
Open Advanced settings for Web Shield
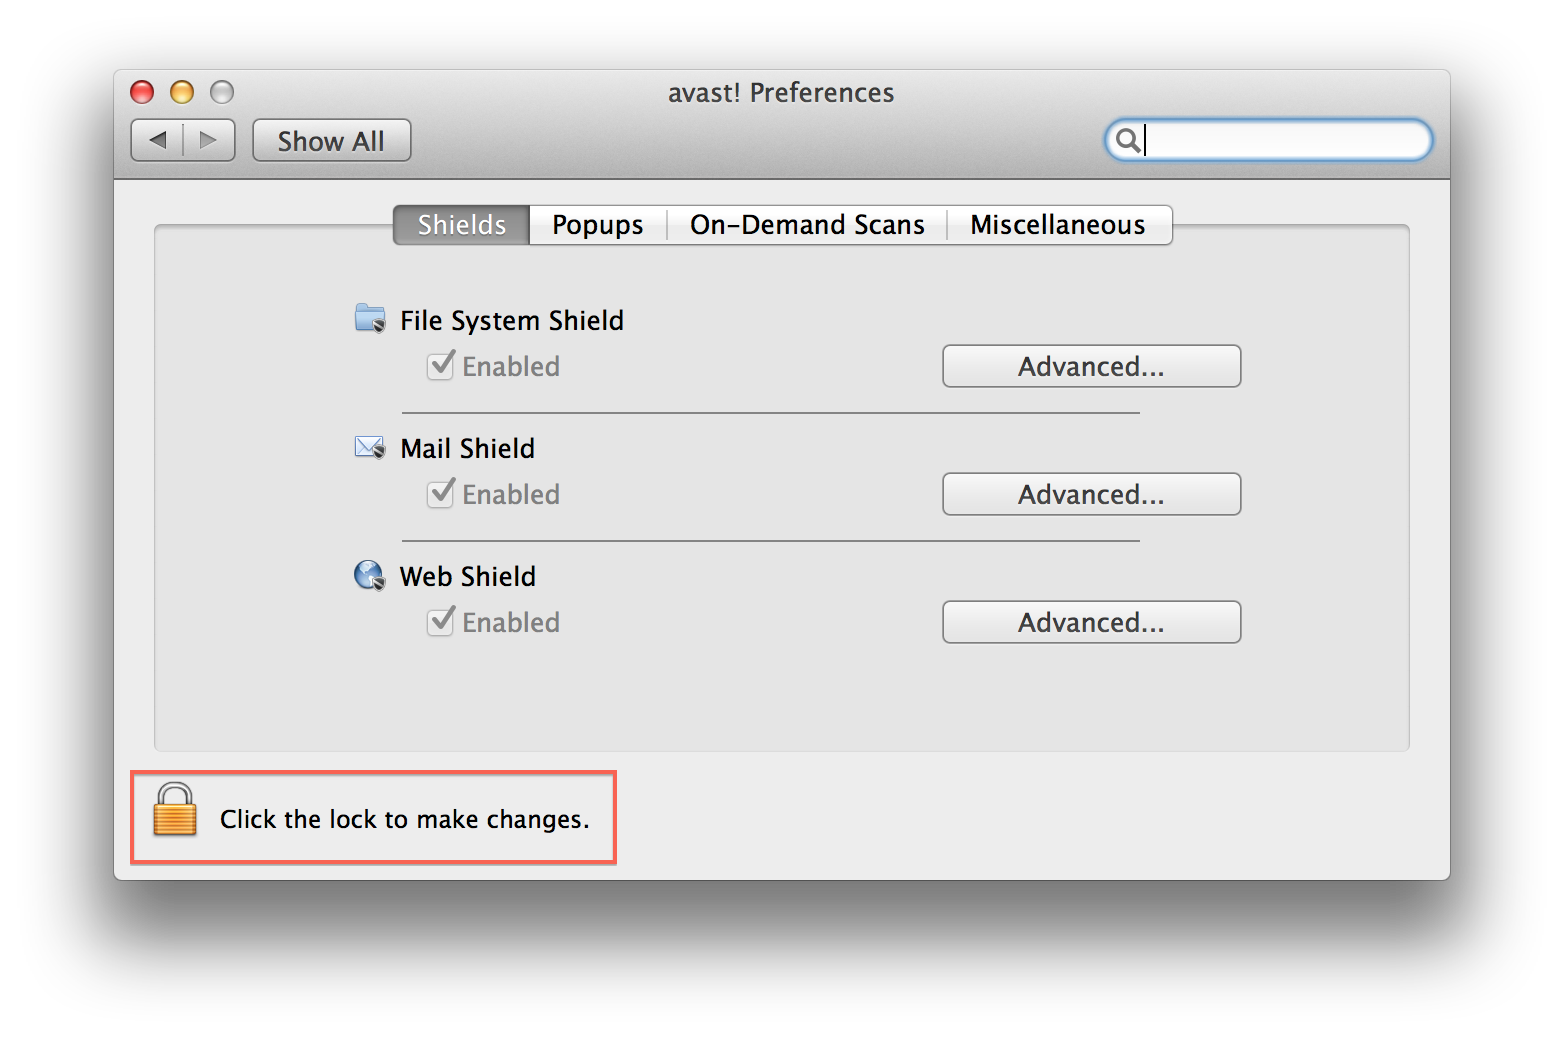click(1090, 622)
